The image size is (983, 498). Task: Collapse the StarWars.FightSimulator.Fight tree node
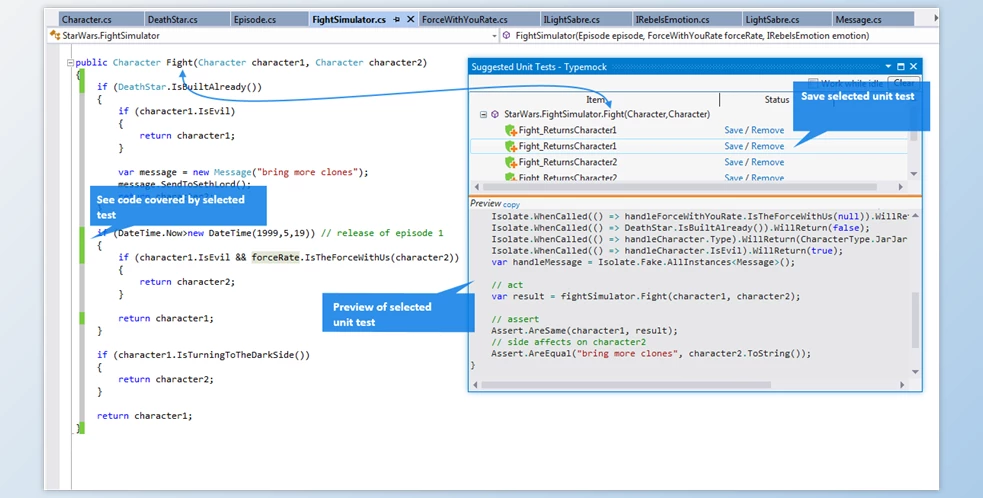click(483, 114)
